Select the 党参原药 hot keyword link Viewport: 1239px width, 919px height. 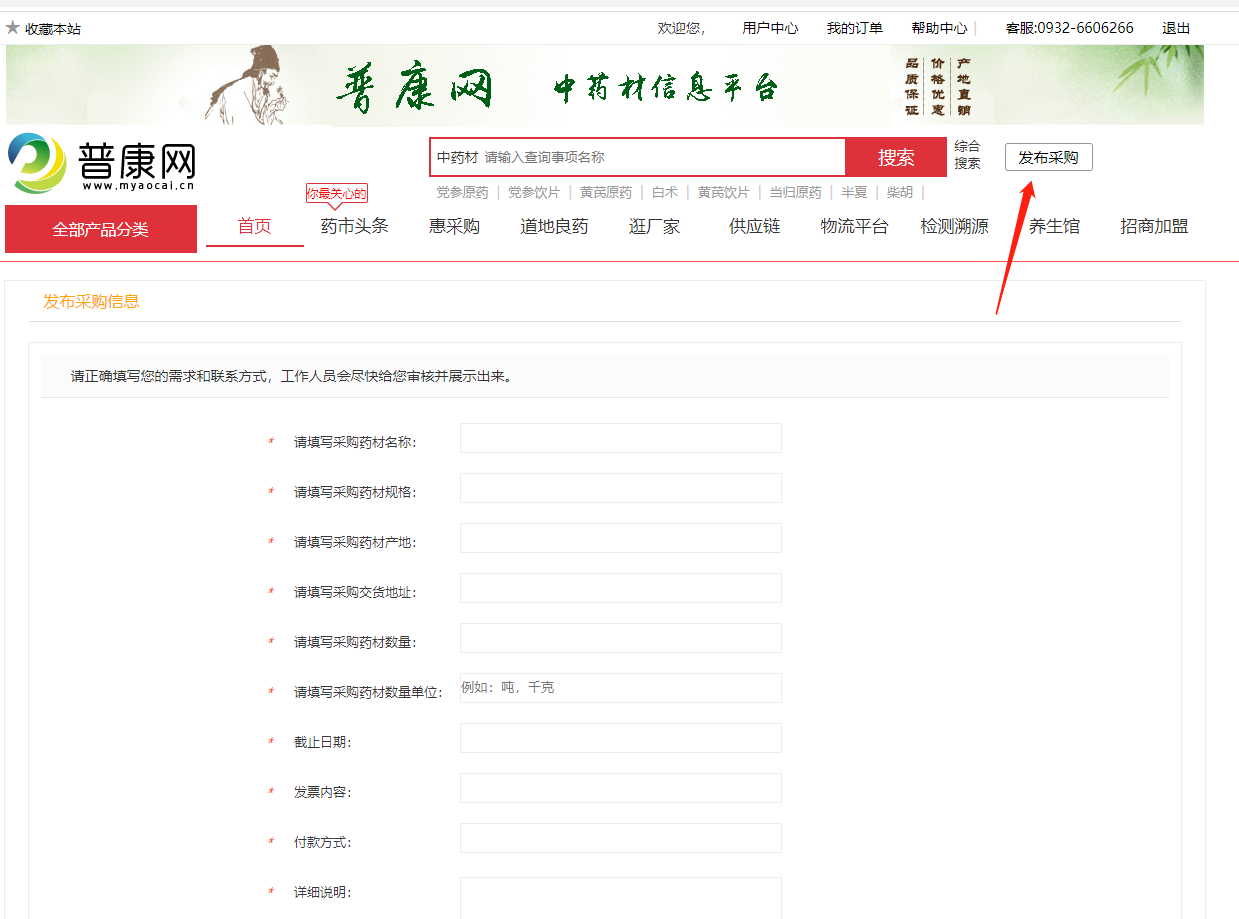[x=462, y=192]
